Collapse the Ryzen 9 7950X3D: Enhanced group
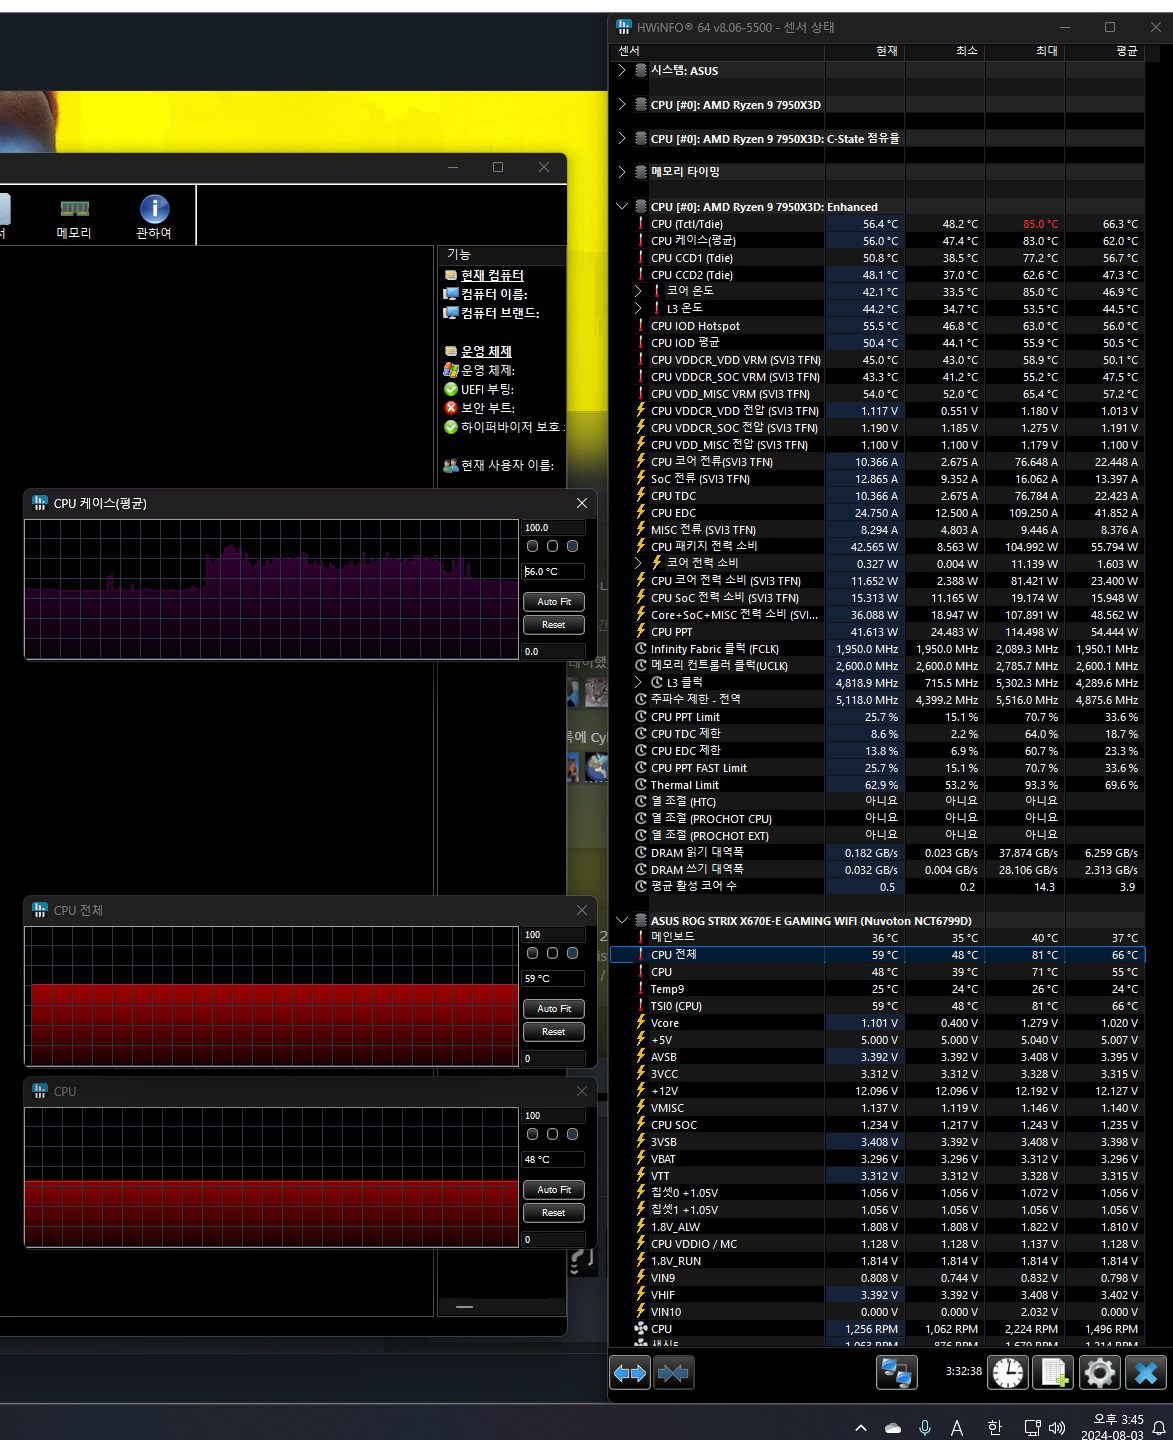Screen dimensions: 1173x1440 point(622,207)
